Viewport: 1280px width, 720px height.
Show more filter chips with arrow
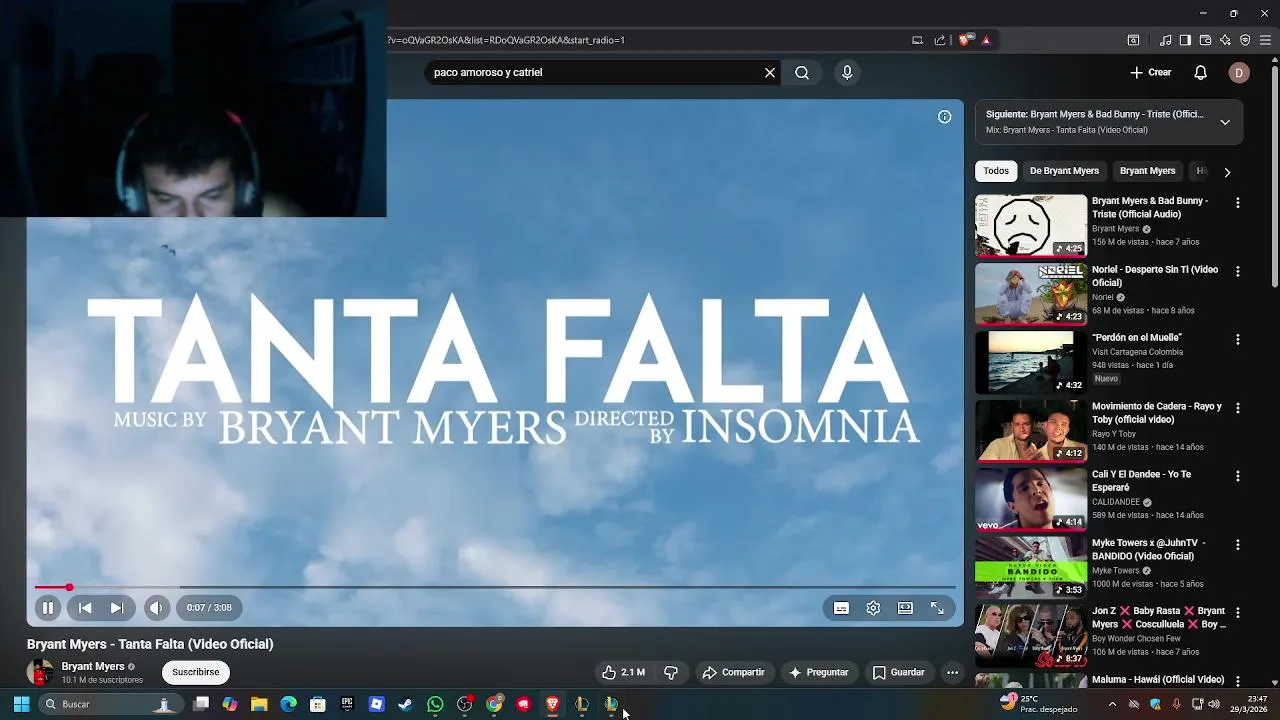pos(1227,172)
